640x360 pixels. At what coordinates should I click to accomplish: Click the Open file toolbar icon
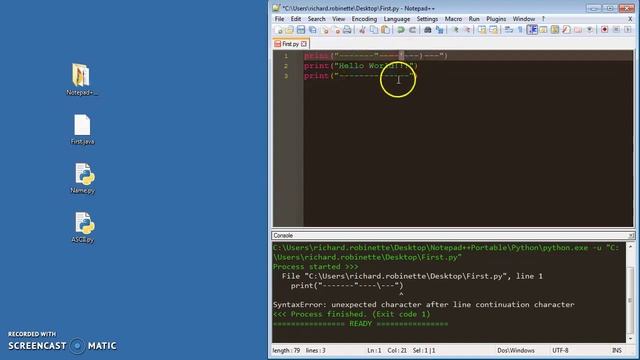tap(290, 30)
